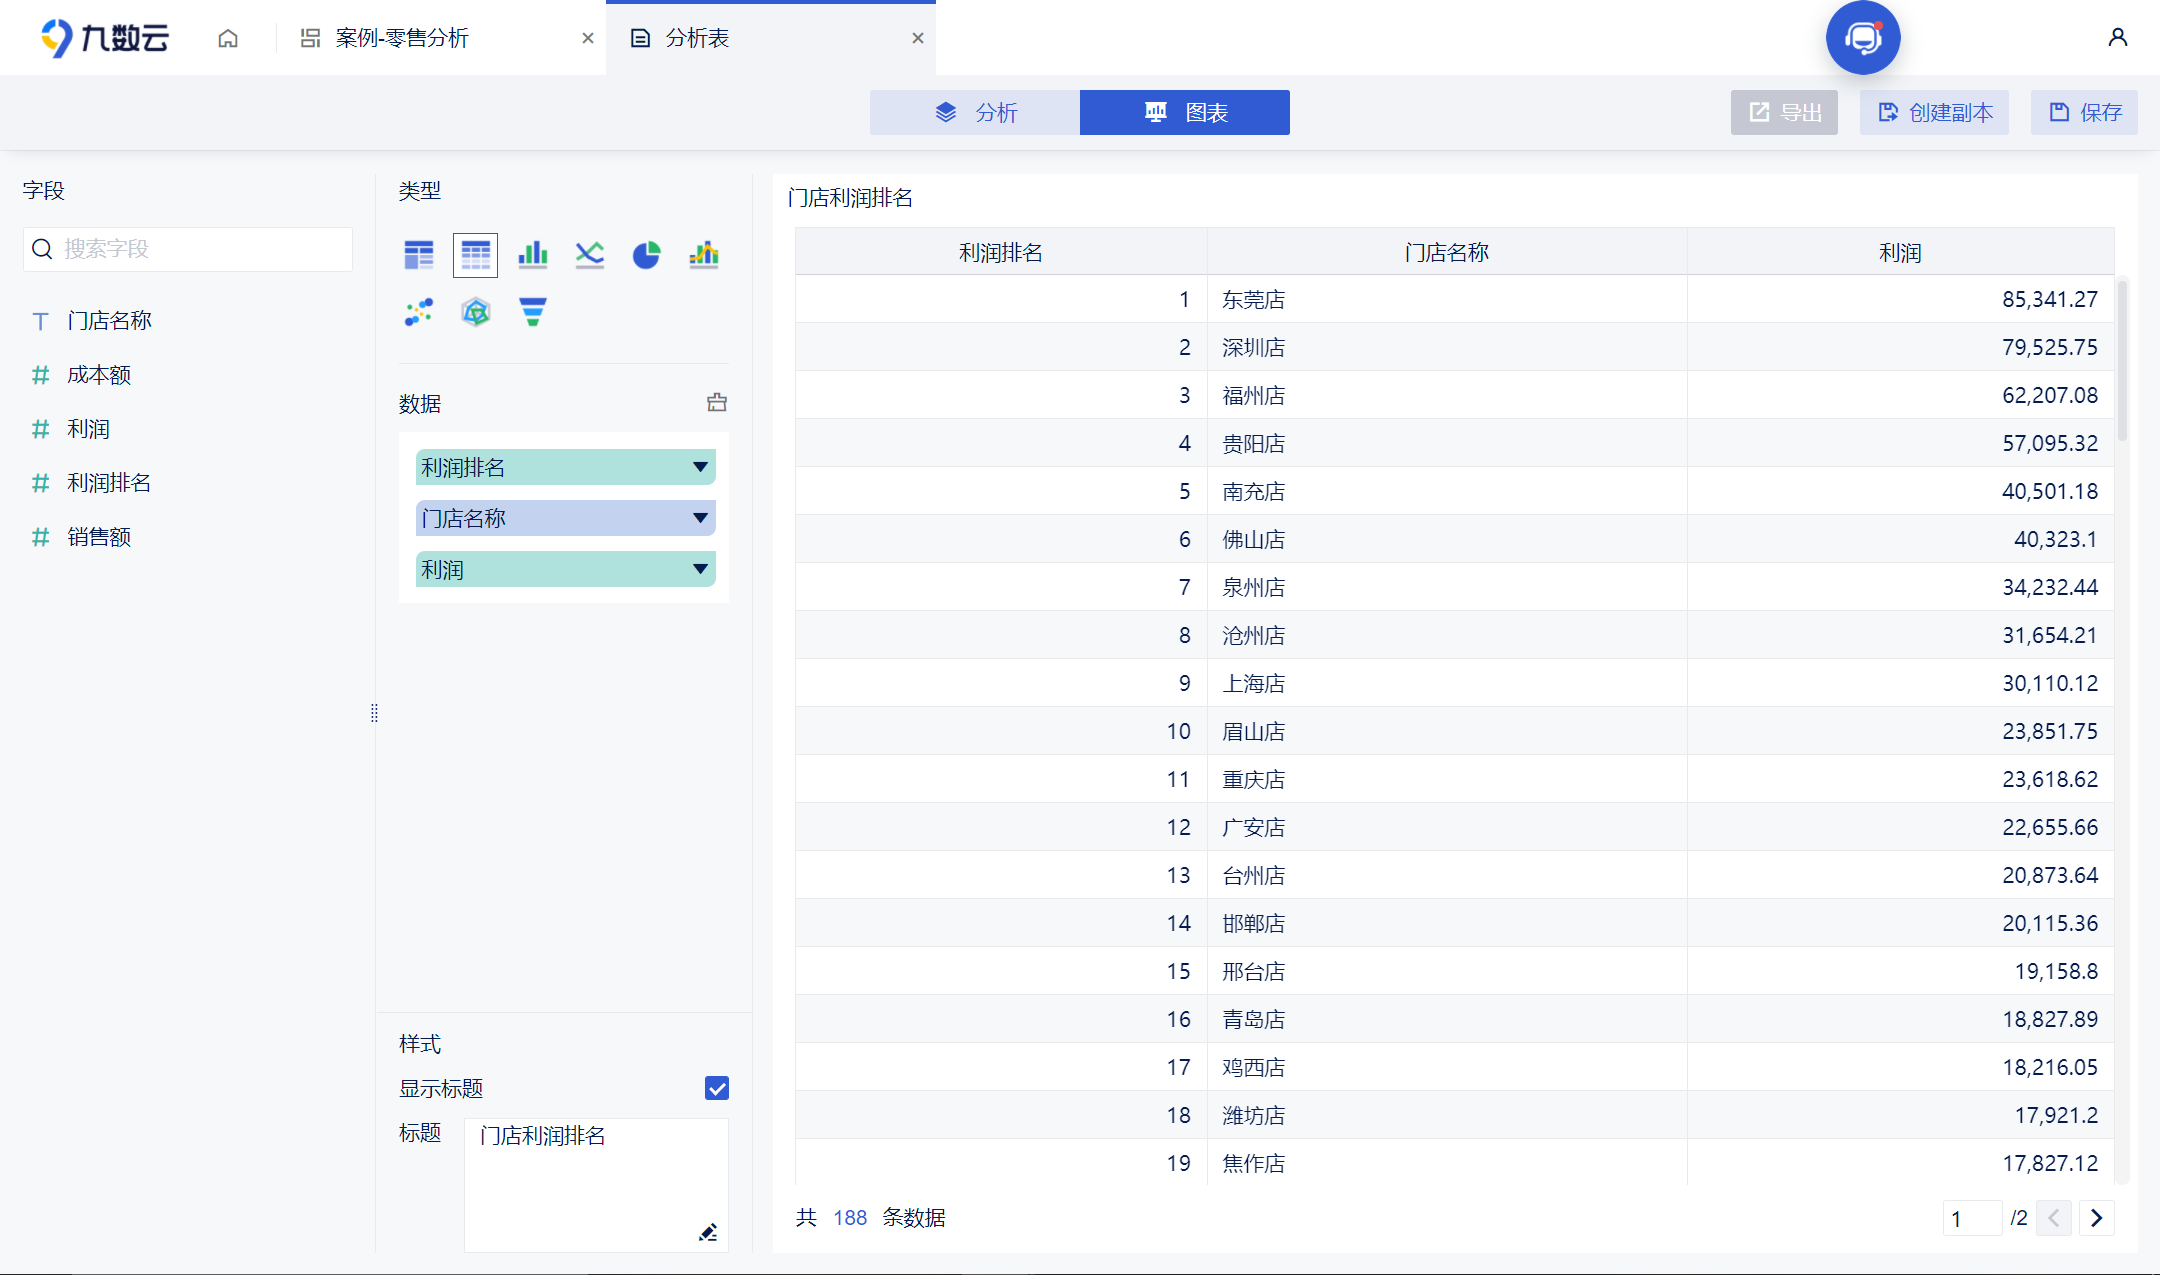Switch to the 分析 tab

975,112
